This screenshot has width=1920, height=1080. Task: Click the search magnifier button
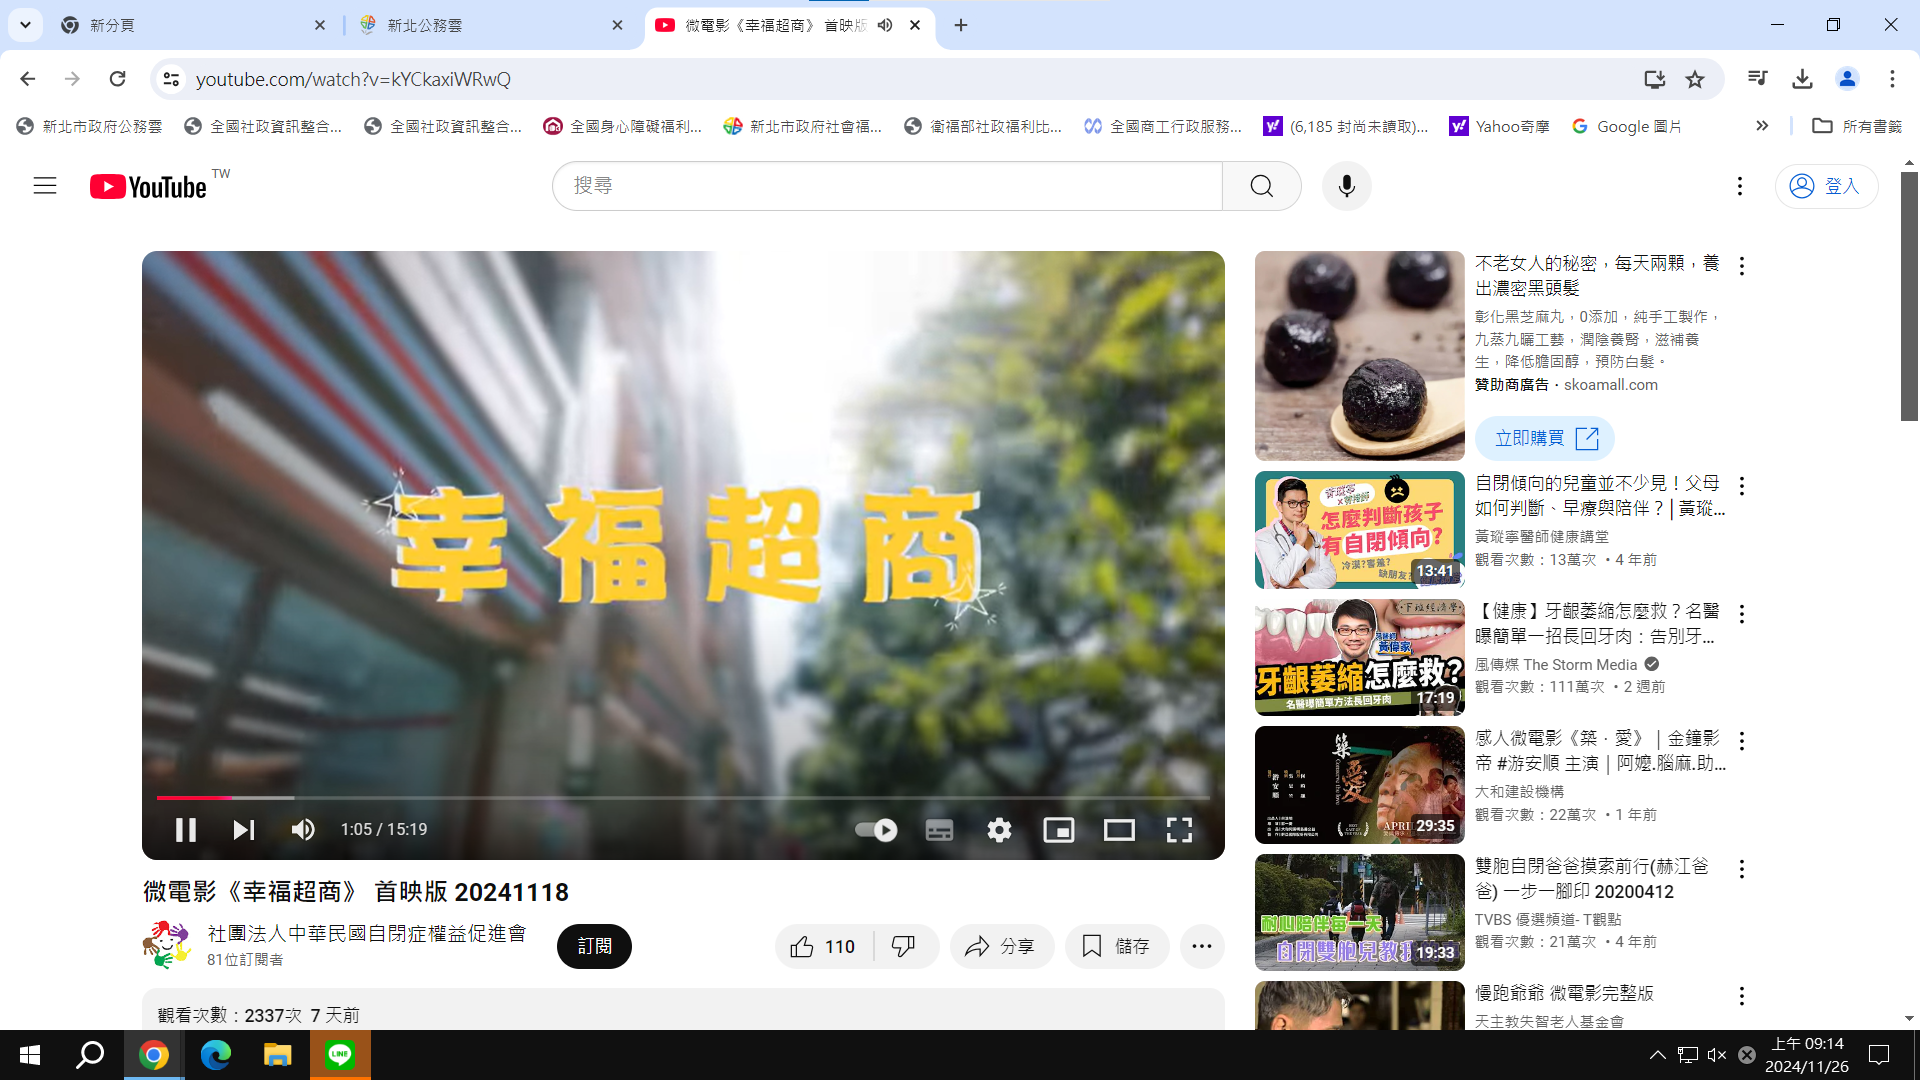(x=1262, y=186)
